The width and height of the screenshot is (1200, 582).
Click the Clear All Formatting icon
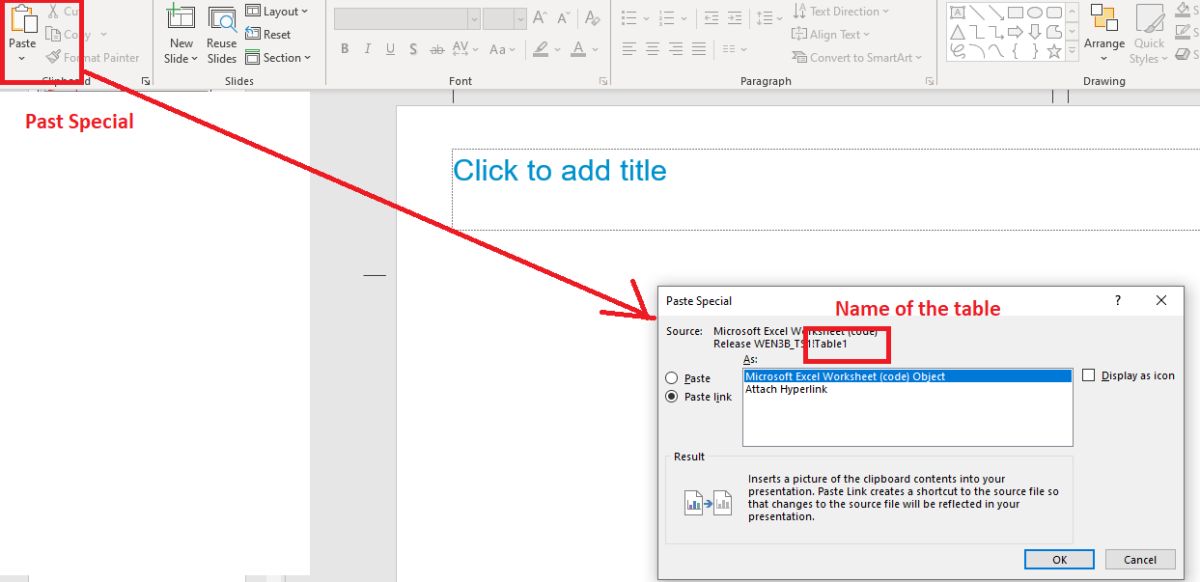point(593,18)
